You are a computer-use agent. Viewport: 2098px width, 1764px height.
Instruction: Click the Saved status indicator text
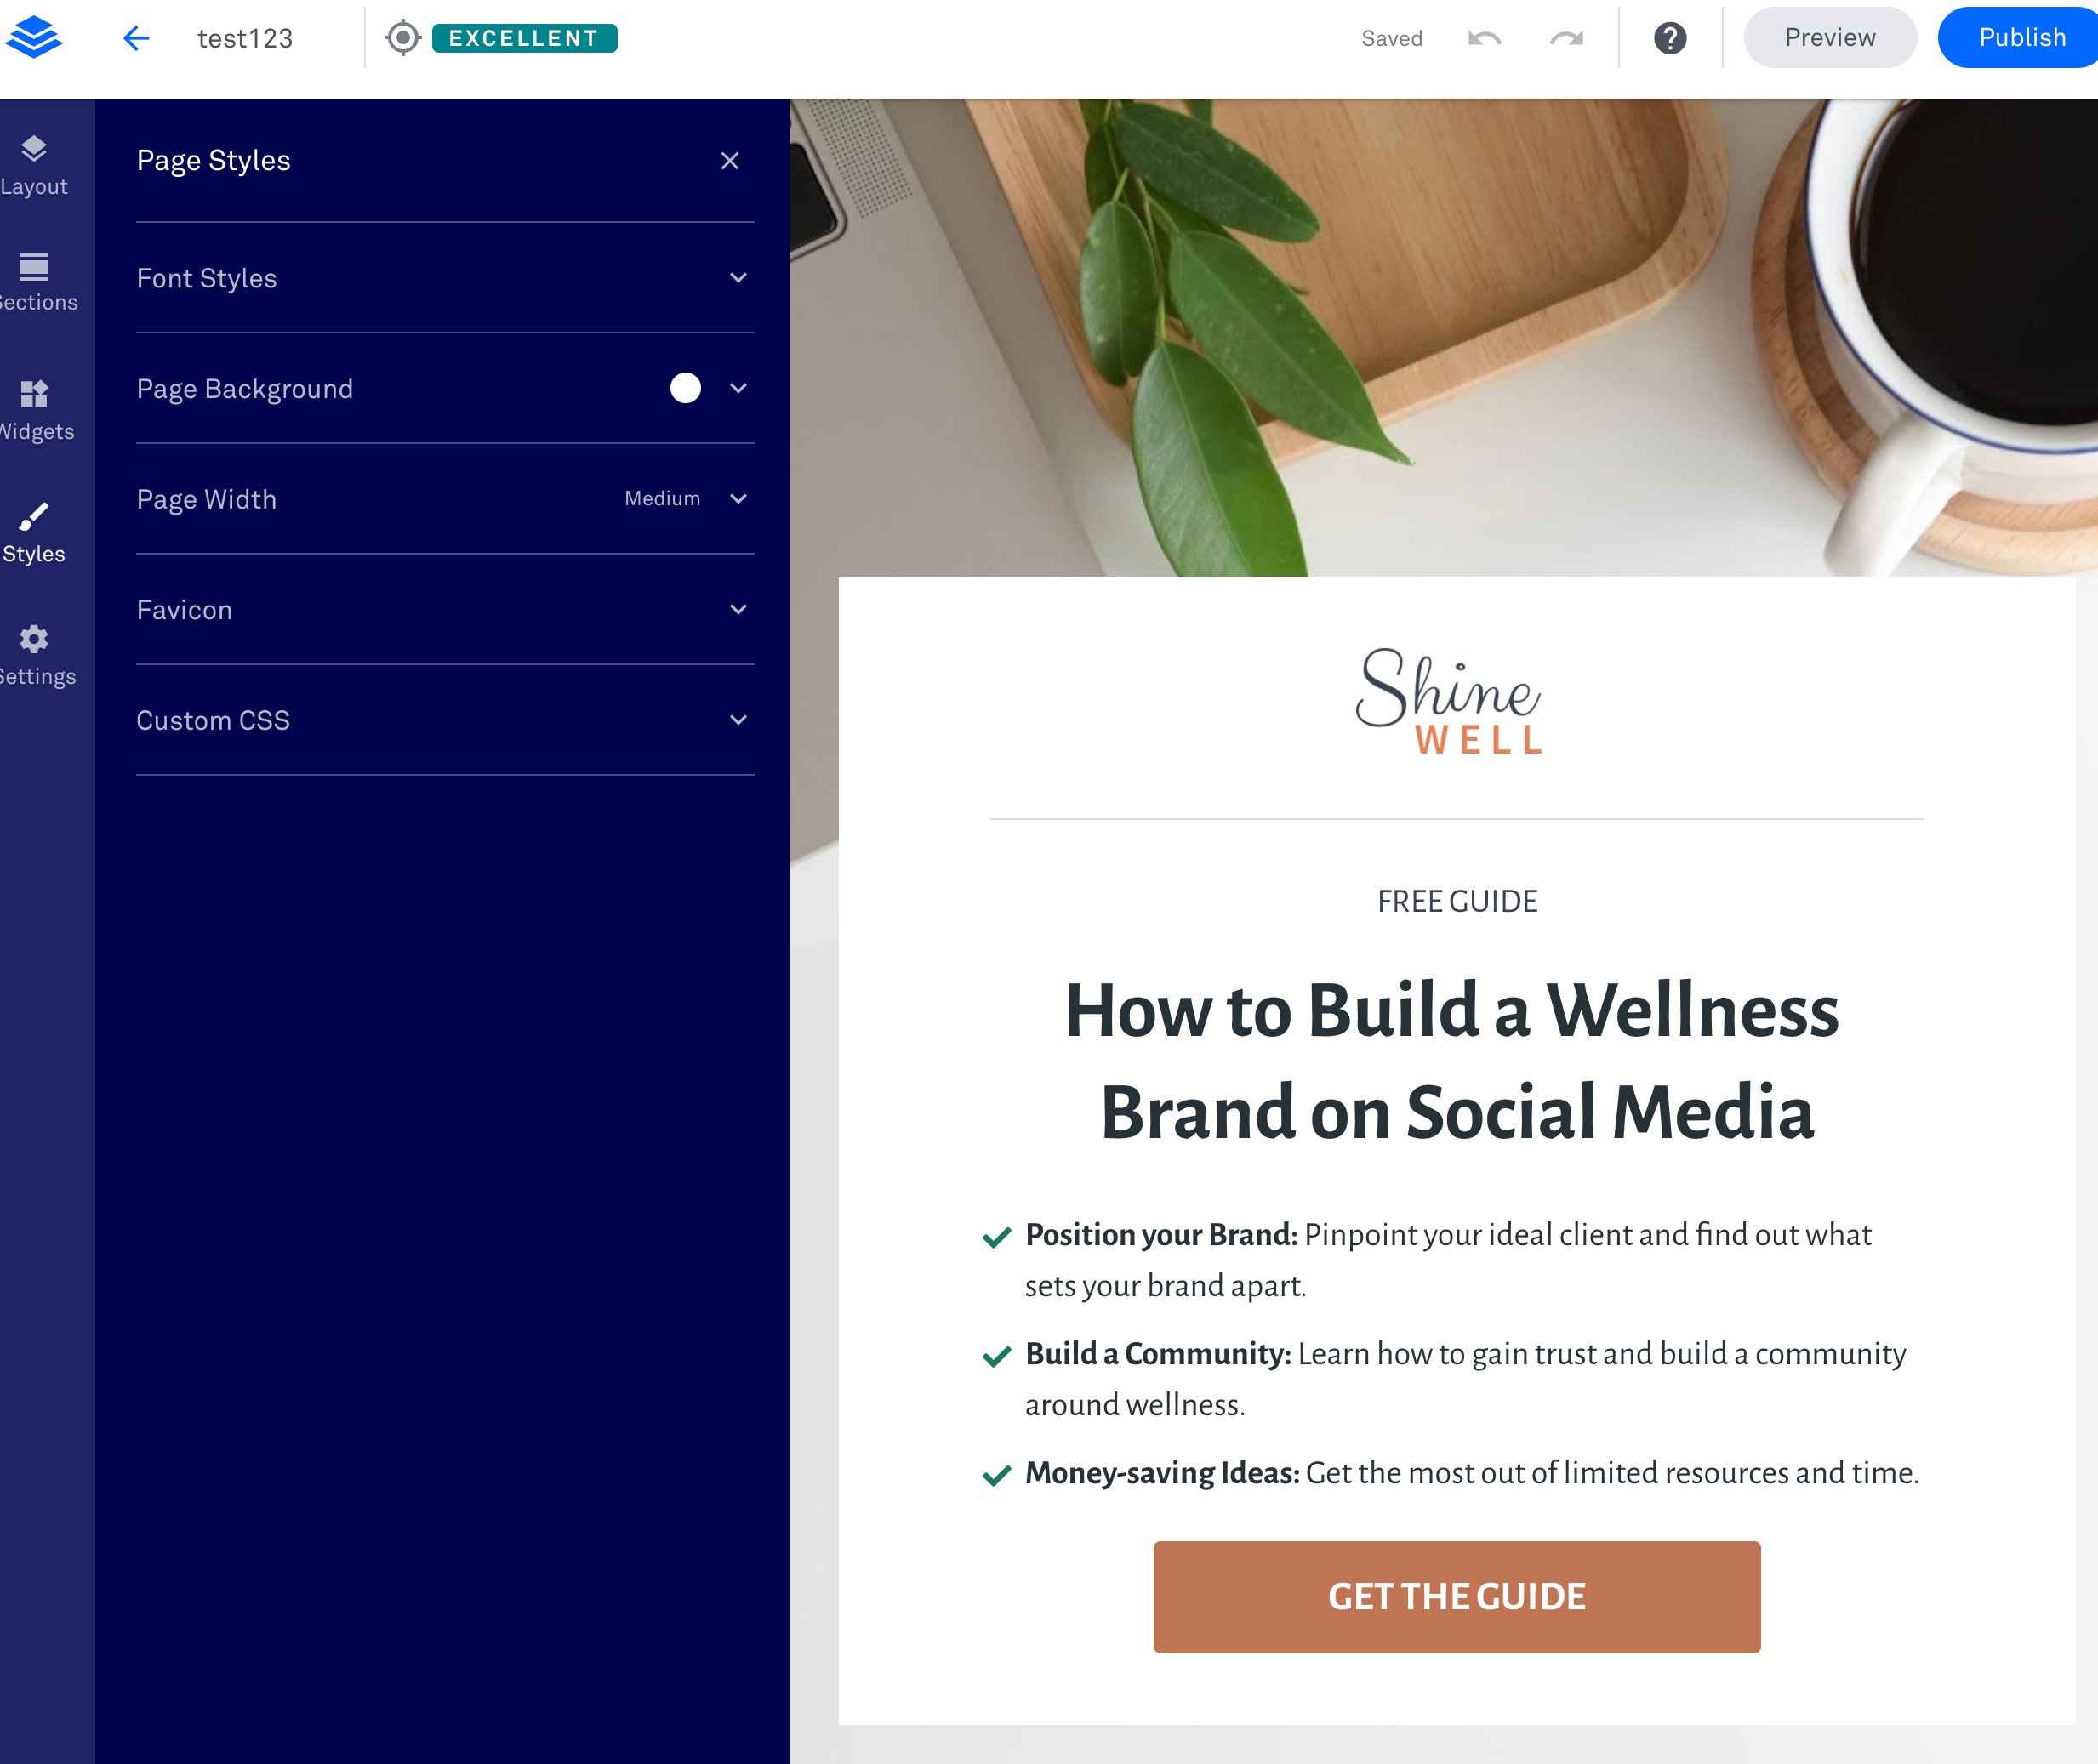coord(1391,37)
